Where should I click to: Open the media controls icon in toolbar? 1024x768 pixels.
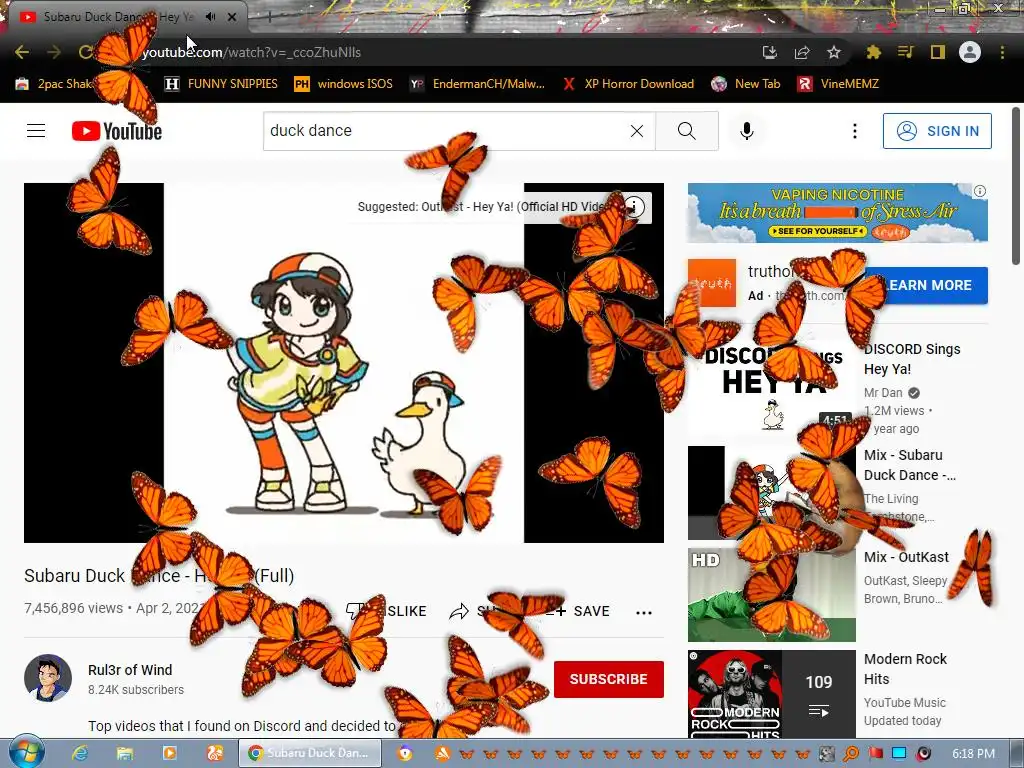click(905, 52)
